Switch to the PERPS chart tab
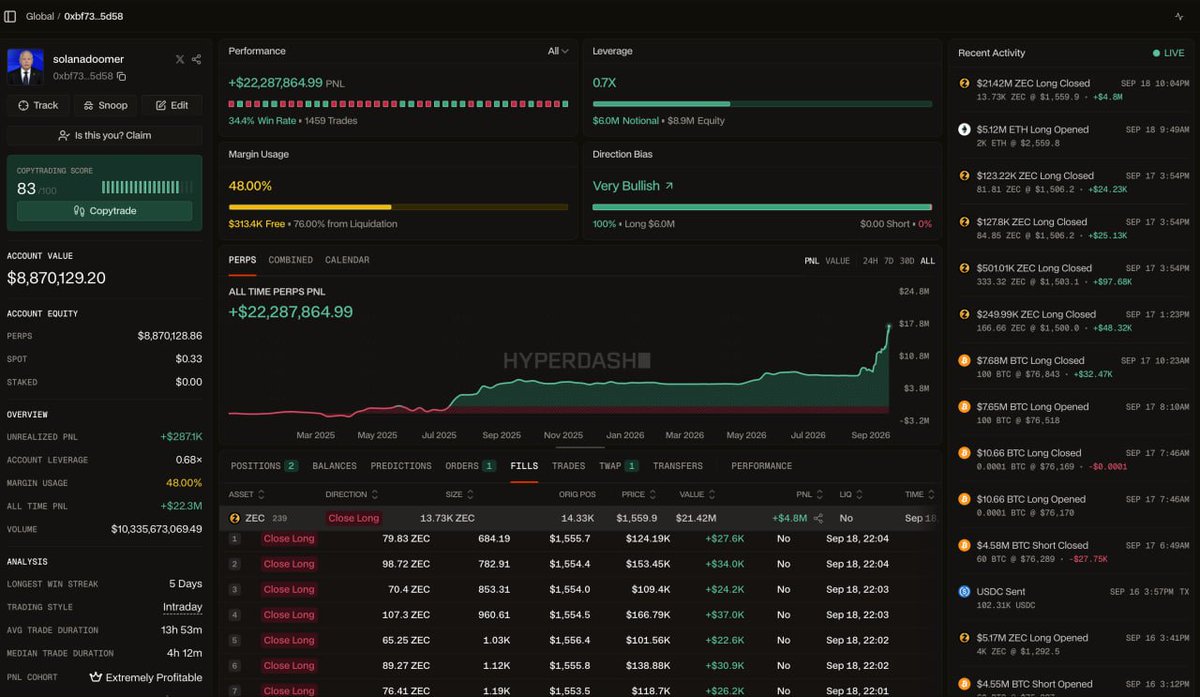Image resolution: width=1200 pixels, height=697 pixels. (242, 260)
